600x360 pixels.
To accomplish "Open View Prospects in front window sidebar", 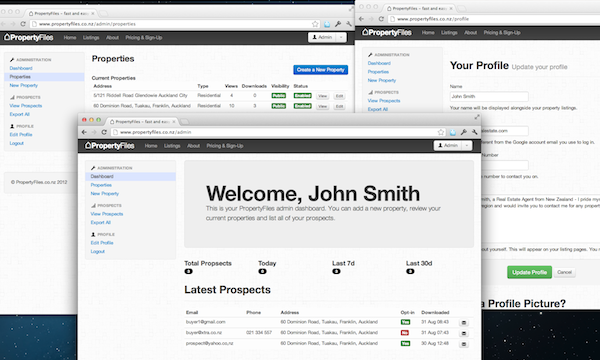I will (107, 214).
